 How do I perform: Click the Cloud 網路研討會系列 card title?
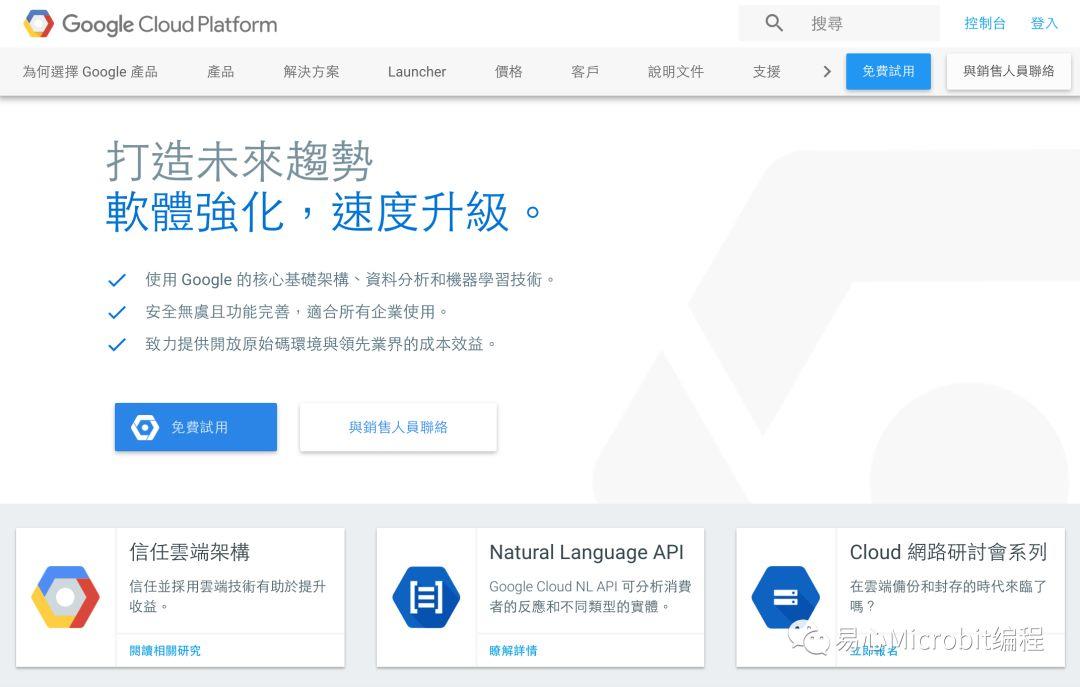click(948, 552)
